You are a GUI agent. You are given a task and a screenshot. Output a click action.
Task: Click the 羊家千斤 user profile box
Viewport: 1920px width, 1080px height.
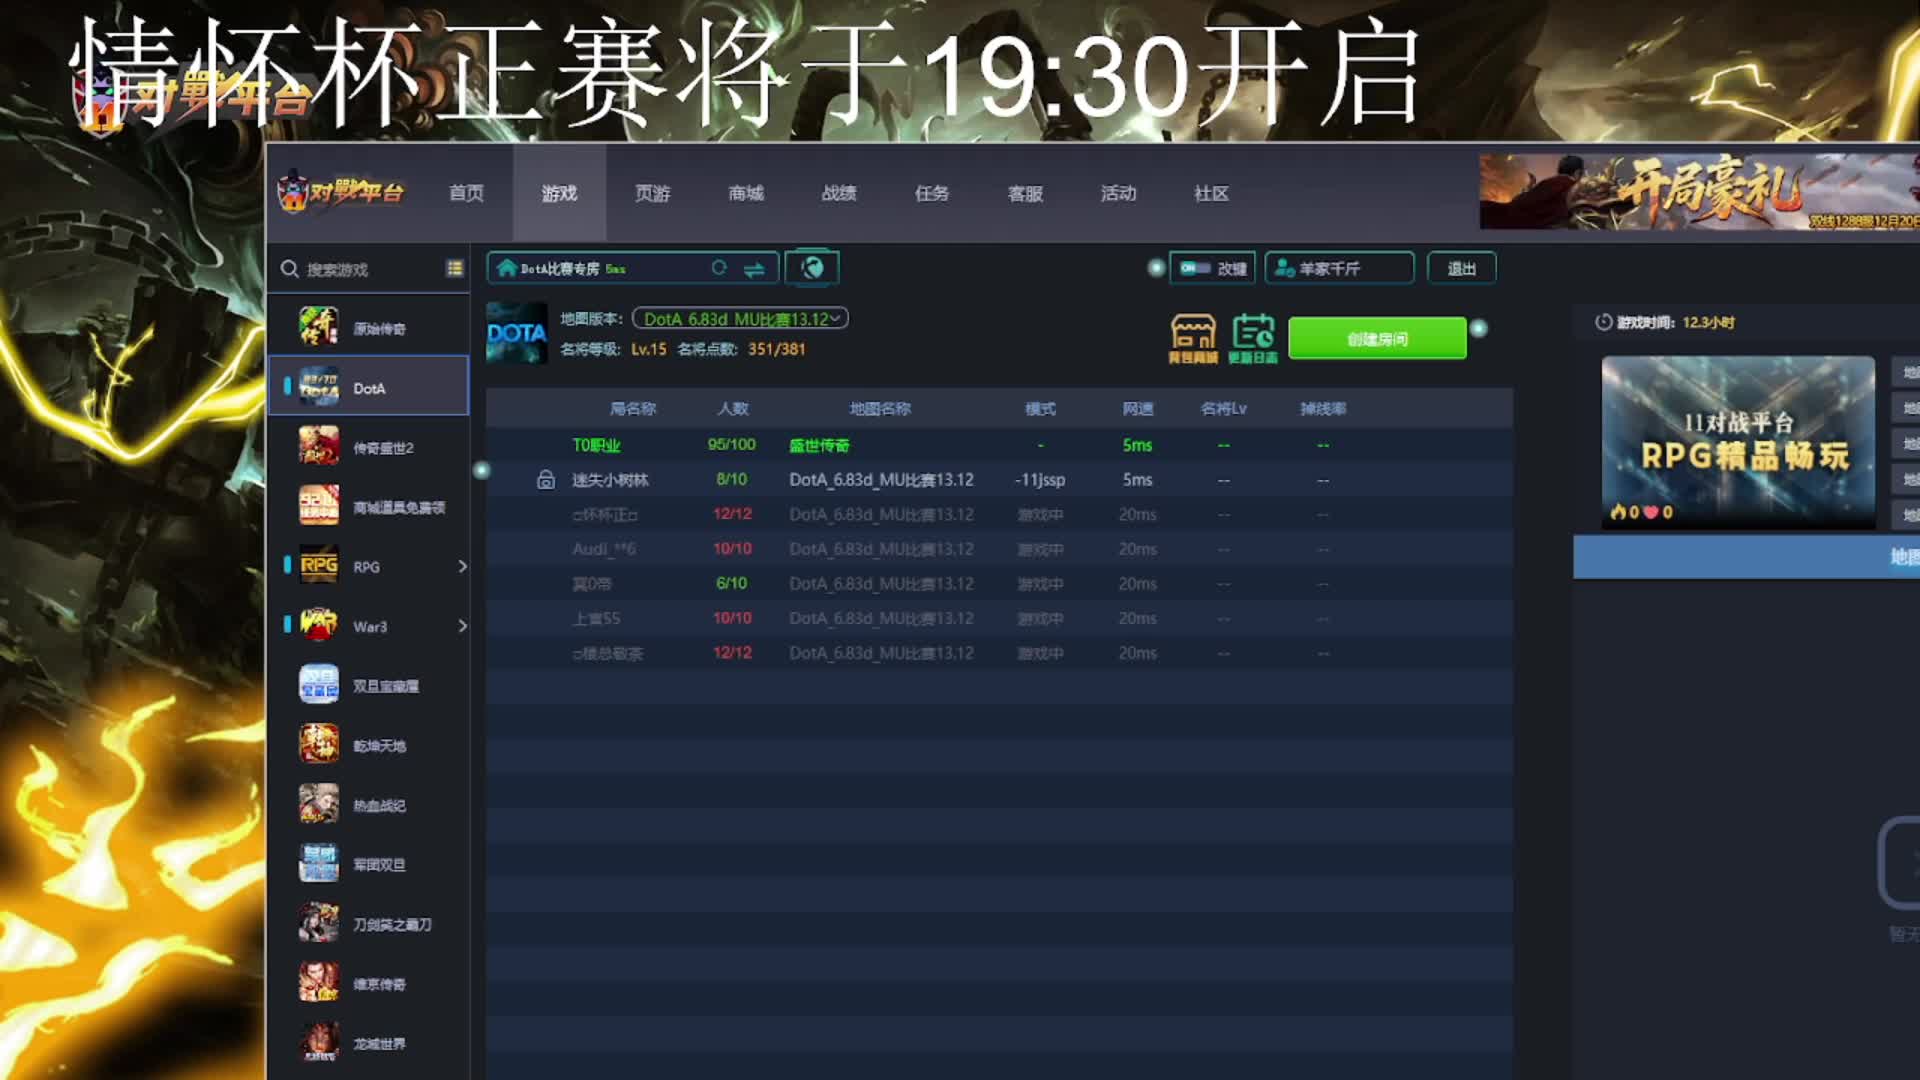pyautogui.click(x=1339, y=268)
